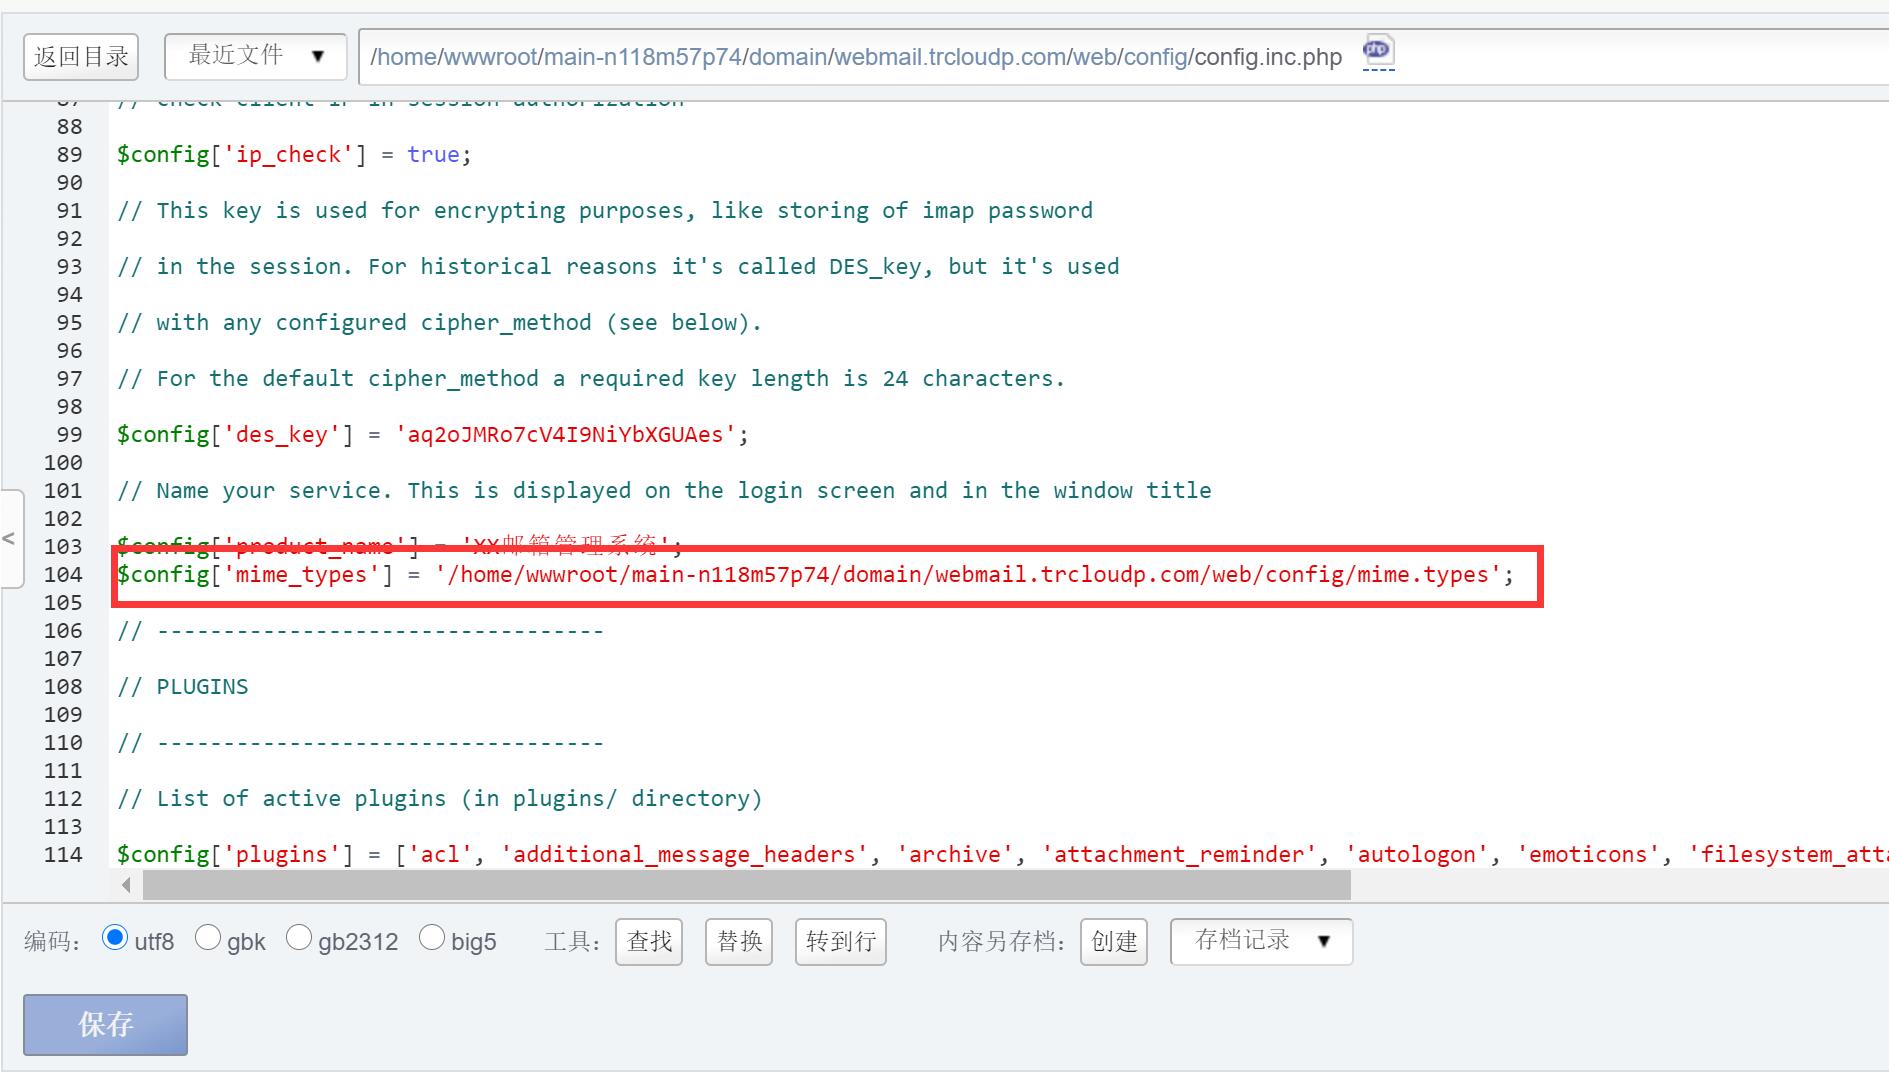The height and width of the screenshot is (1080, 1889).
Task: Expand the 存档记录 dropdown
Action: coord(1261,941)
